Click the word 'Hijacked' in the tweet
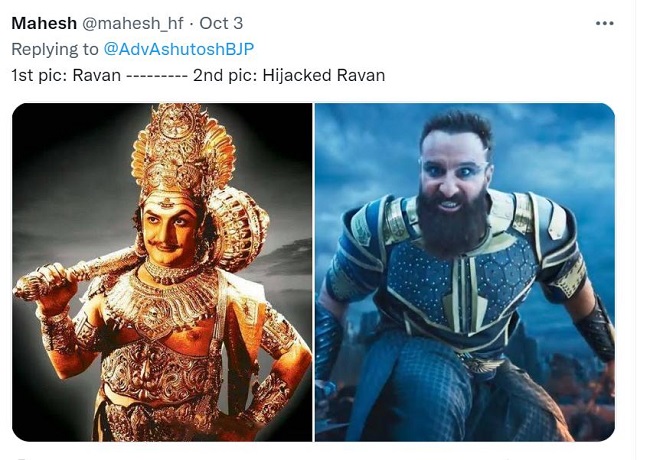Viewport: 650px width, 460px height. pos(297,75)
